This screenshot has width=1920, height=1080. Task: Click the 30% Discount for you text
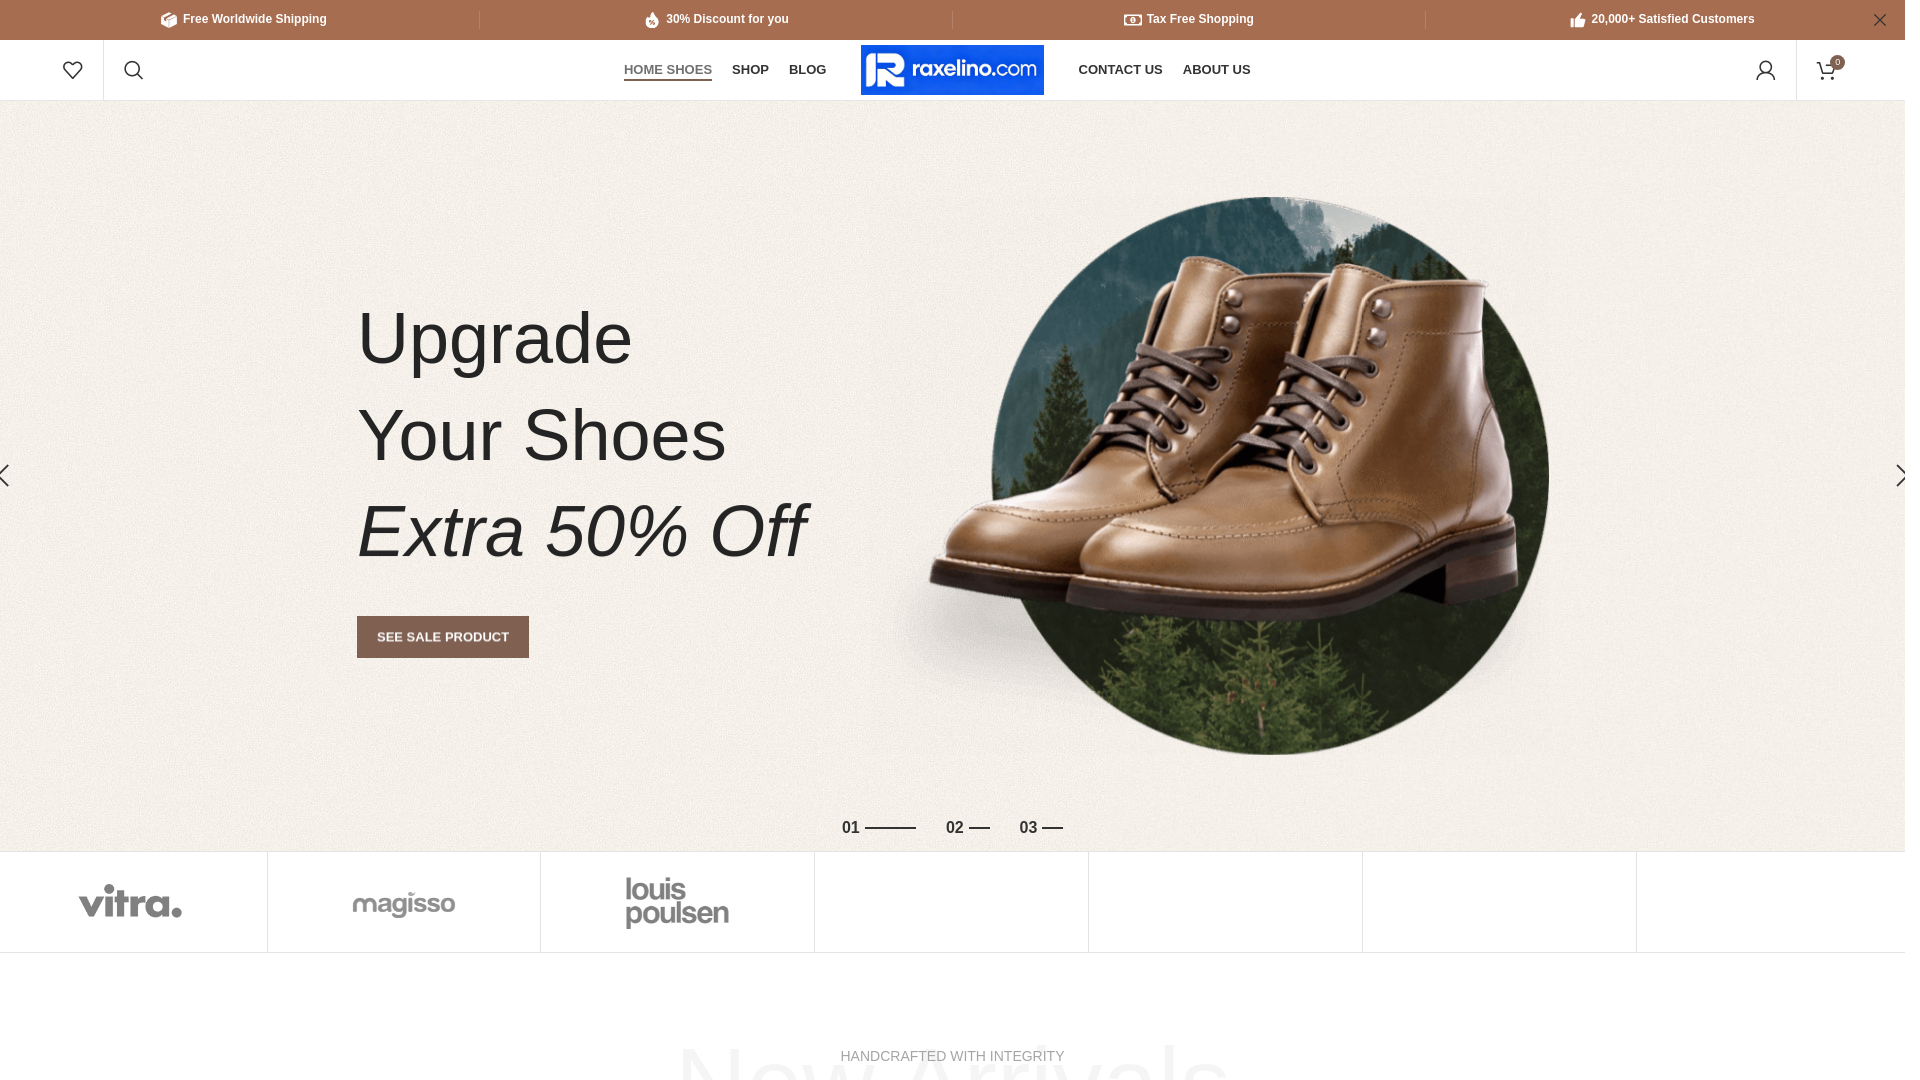point(727,20)
